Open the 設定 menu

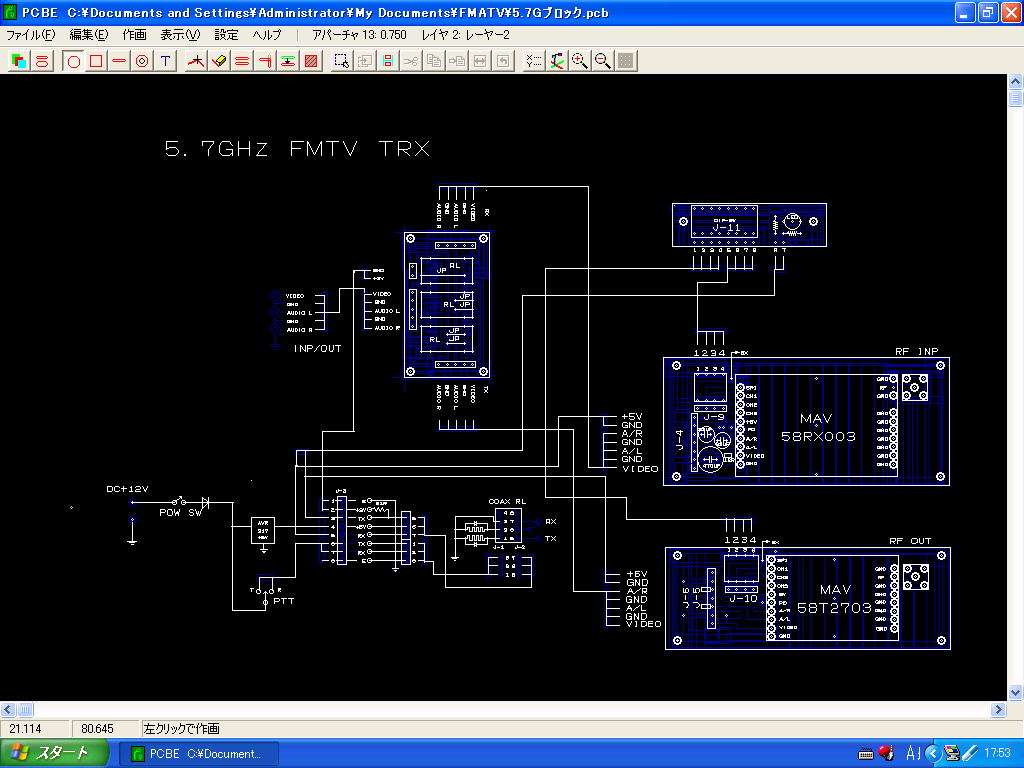(227, 35)
